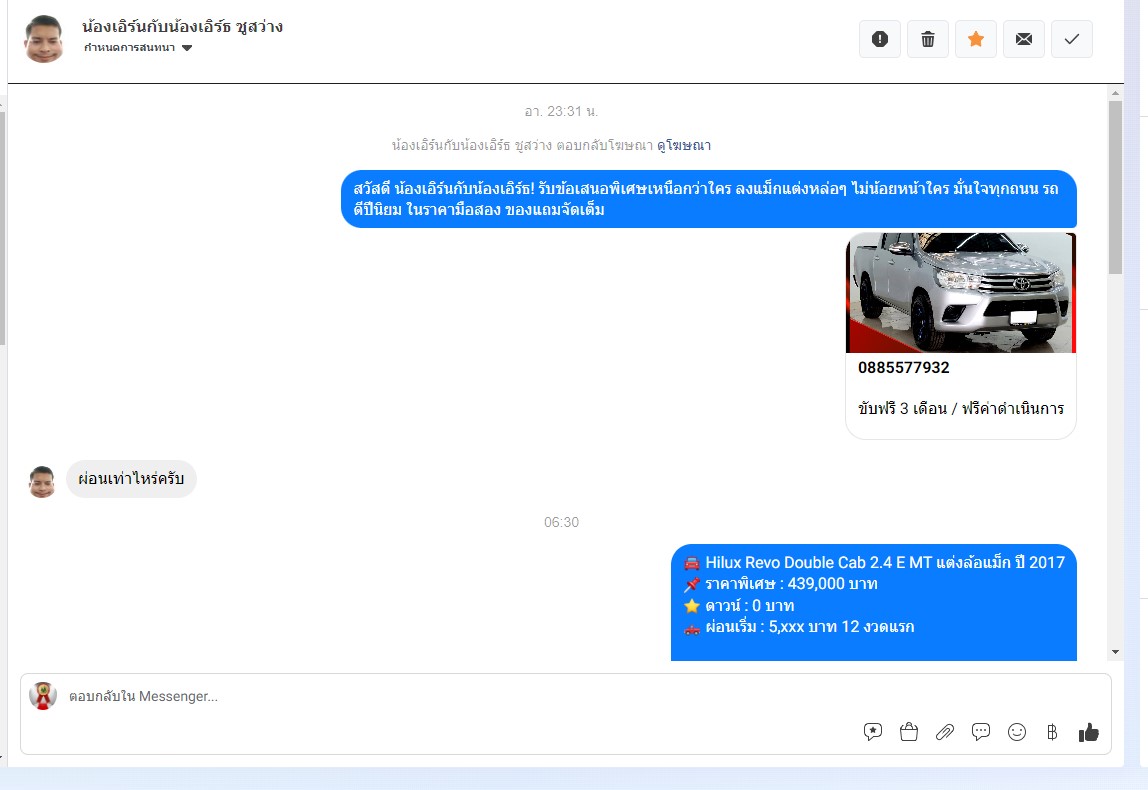The width and height of the screenshot is (1148, 790).
Task: Mark conversation done with checkmark icon
Action: 1072,39
